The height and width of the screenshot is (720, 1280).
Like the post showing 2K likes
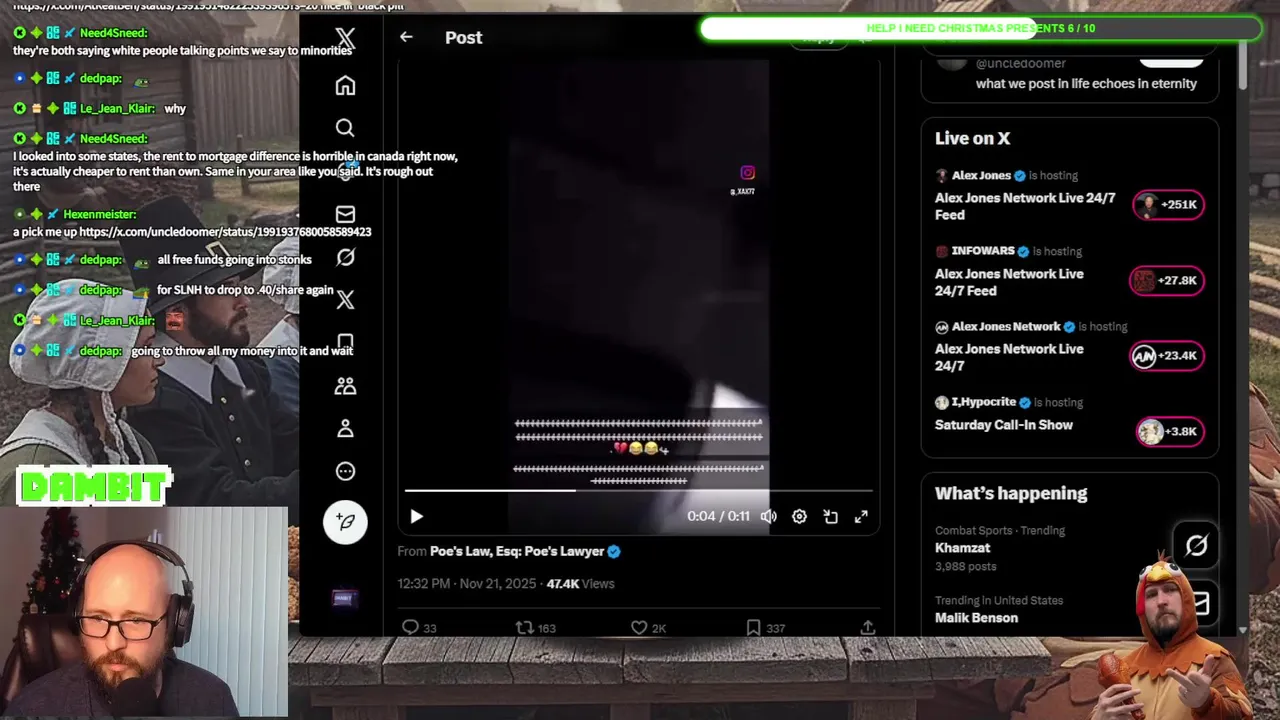click(648, 627)
